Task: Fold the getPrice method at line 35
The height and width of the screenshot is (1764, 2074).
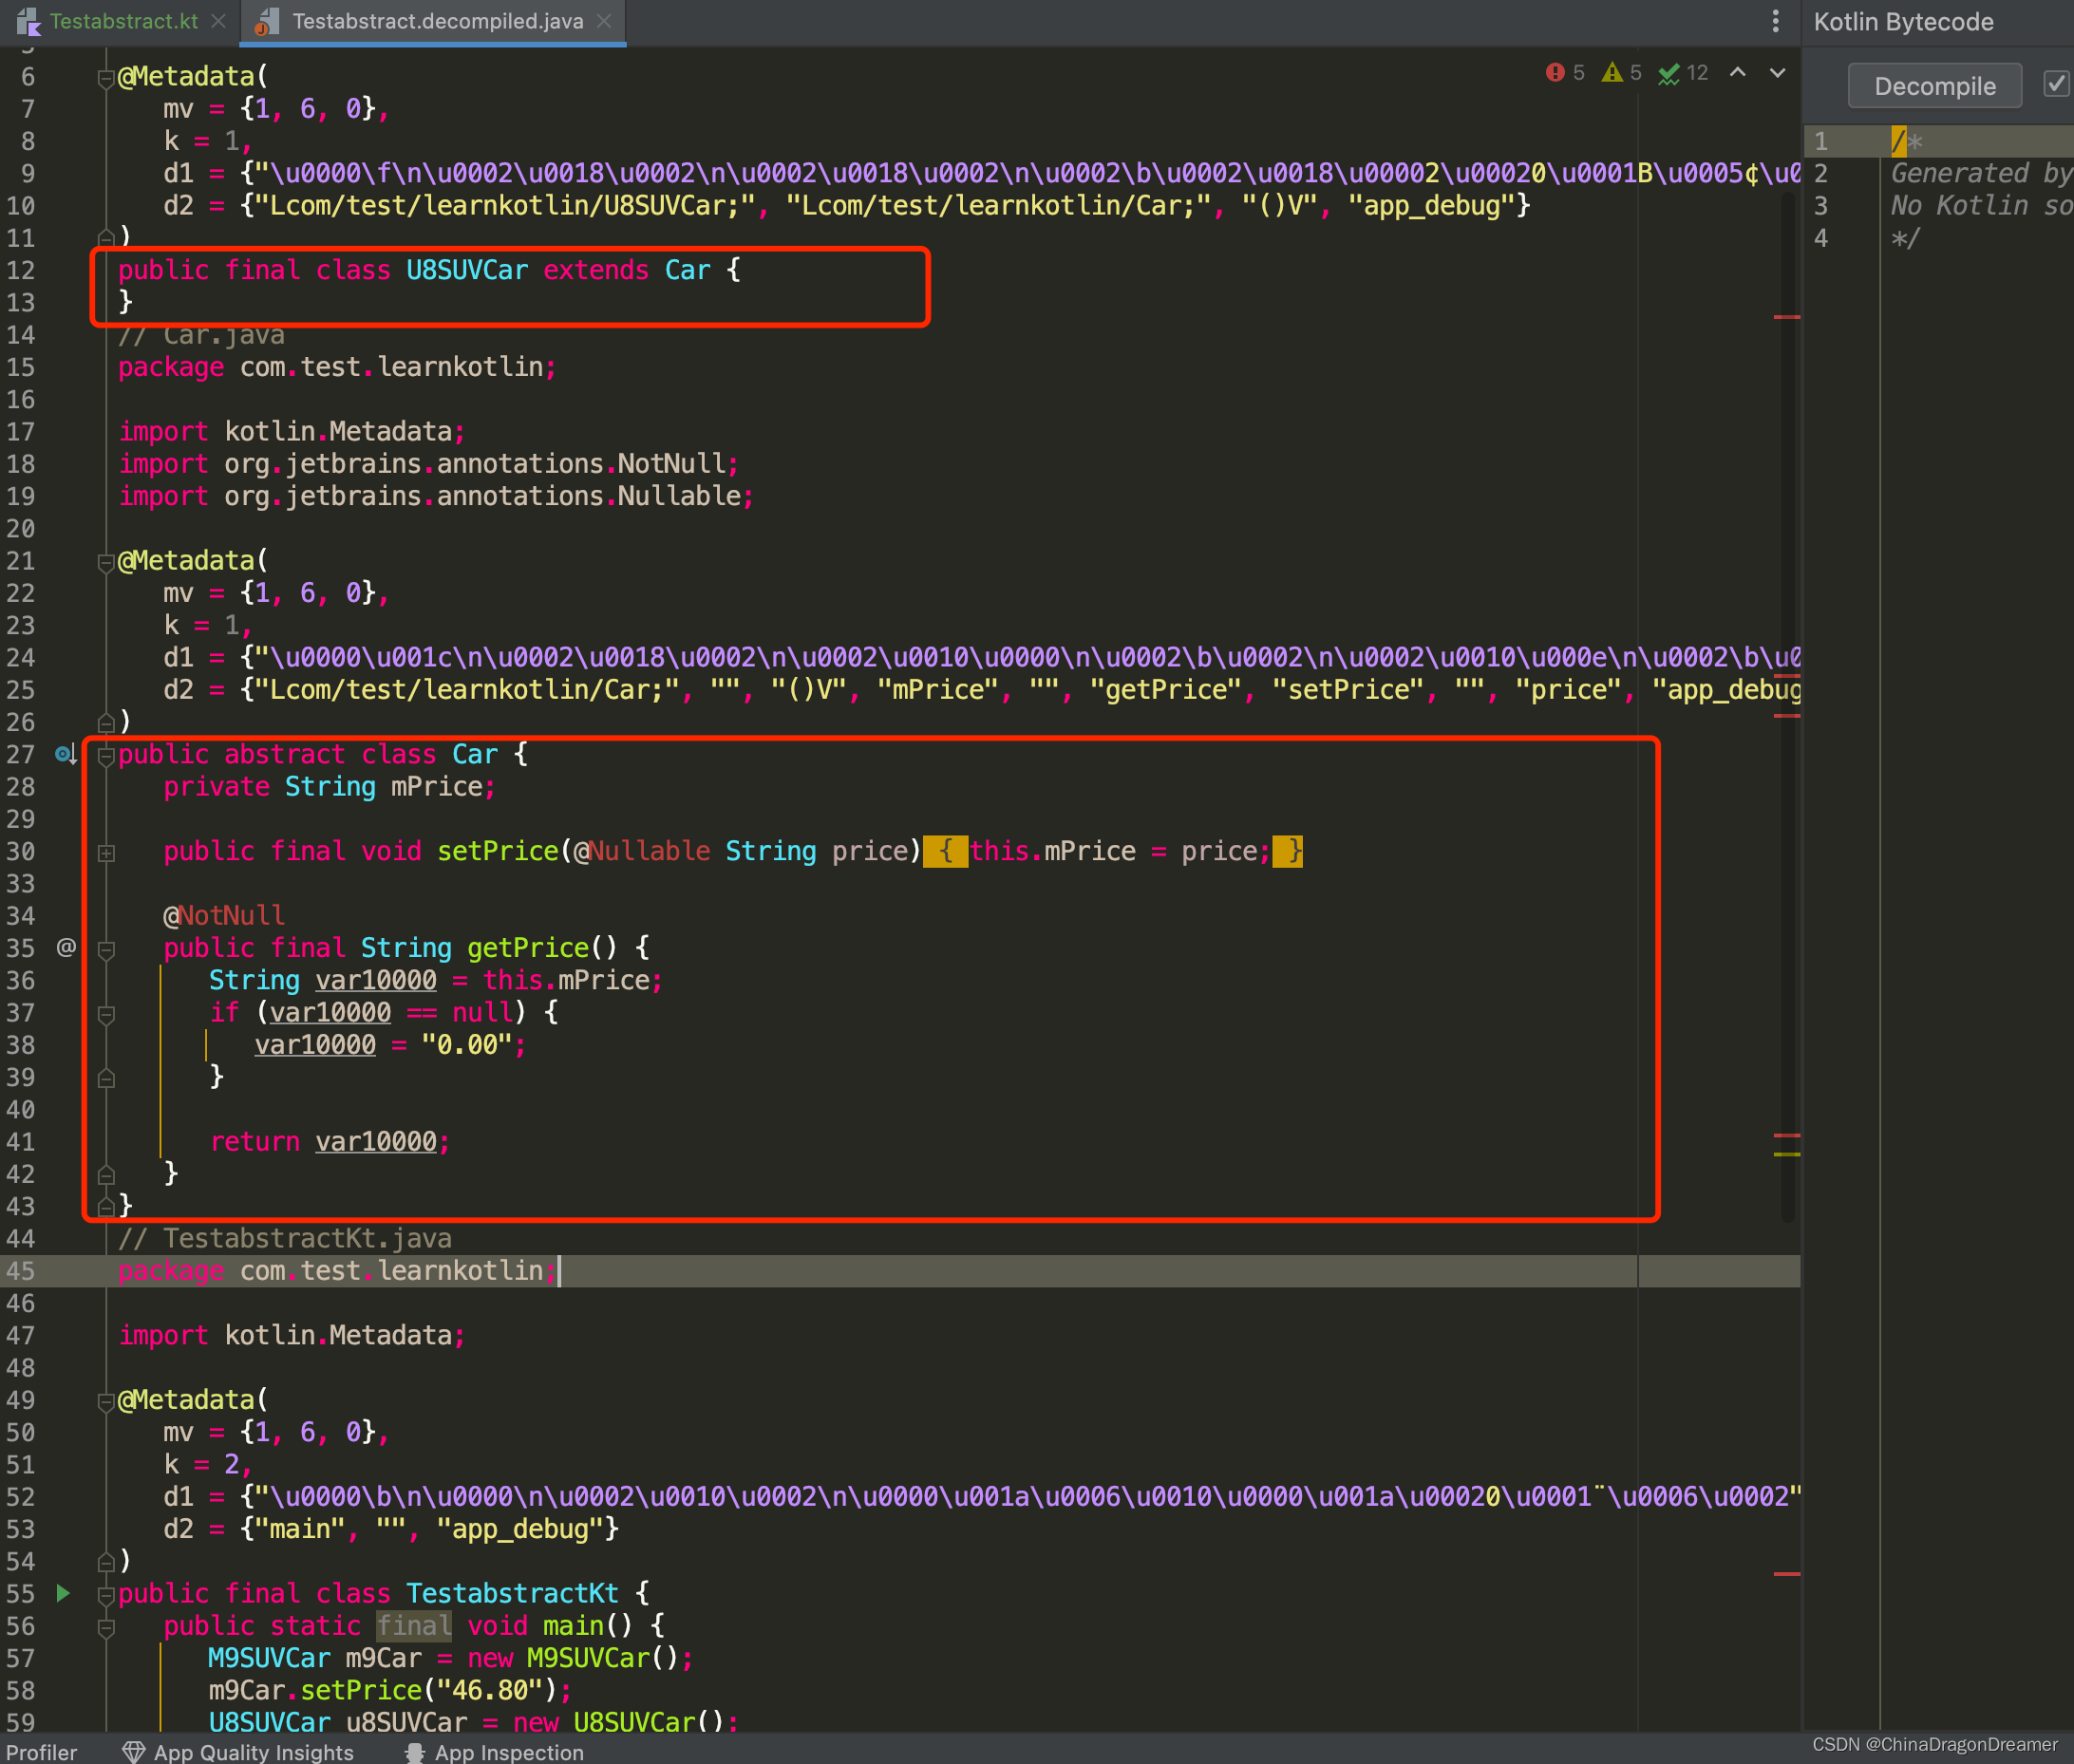Action: click(105, 949)
